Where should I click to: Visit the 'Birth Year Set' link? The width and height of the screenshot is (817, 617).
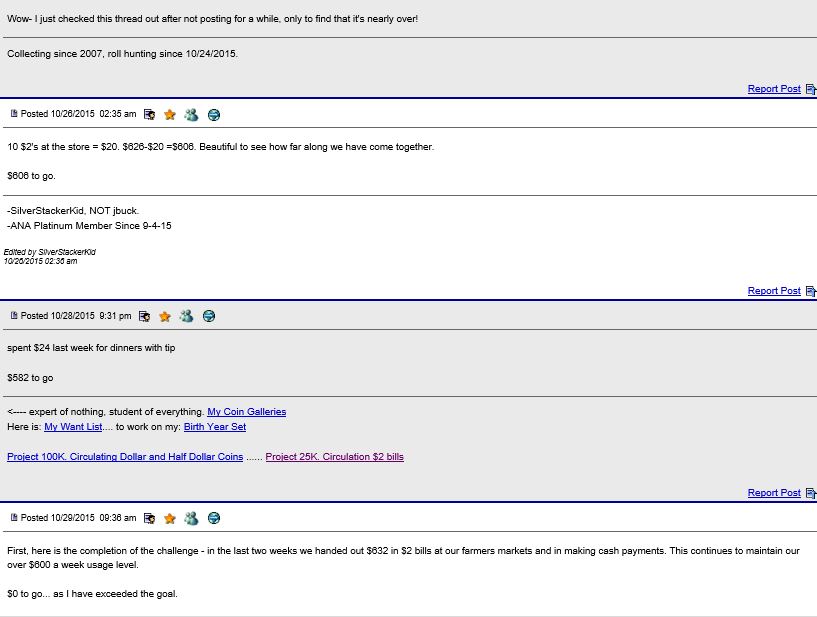point(214,427)
